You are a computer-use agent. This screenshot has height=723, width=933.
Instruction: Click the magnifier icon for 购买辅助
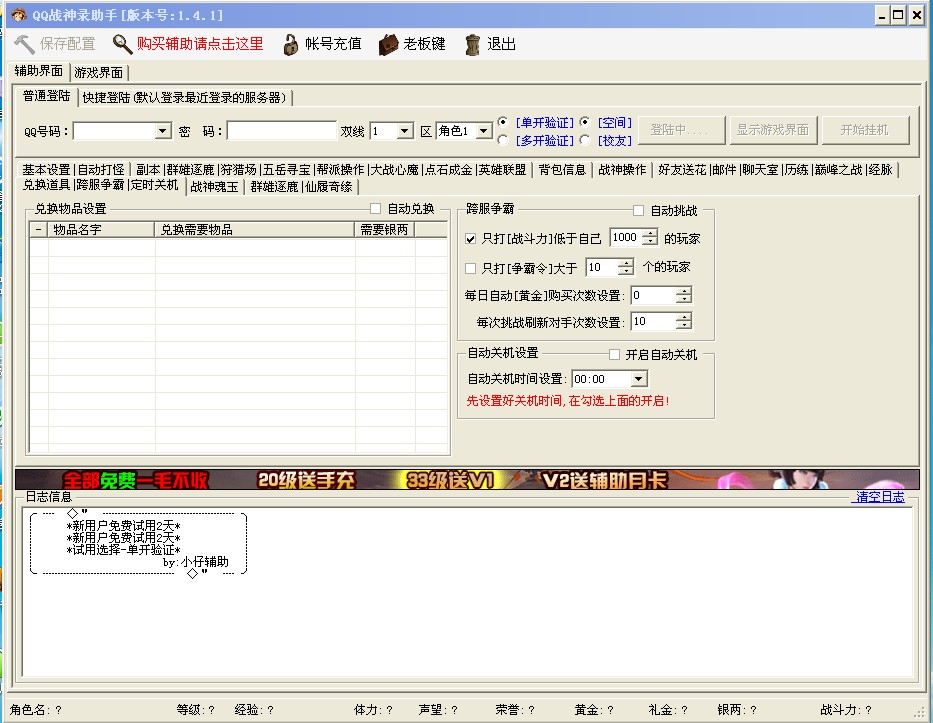(x=123, y=44)
